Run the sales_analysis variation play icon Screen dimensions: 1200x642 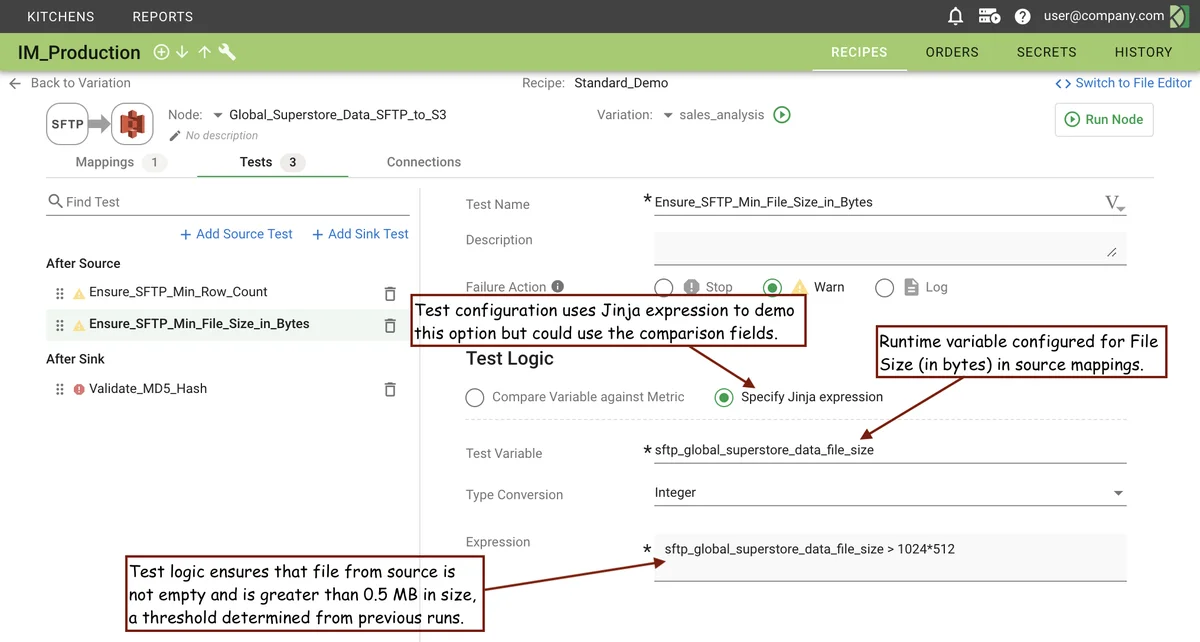point(782,115)
